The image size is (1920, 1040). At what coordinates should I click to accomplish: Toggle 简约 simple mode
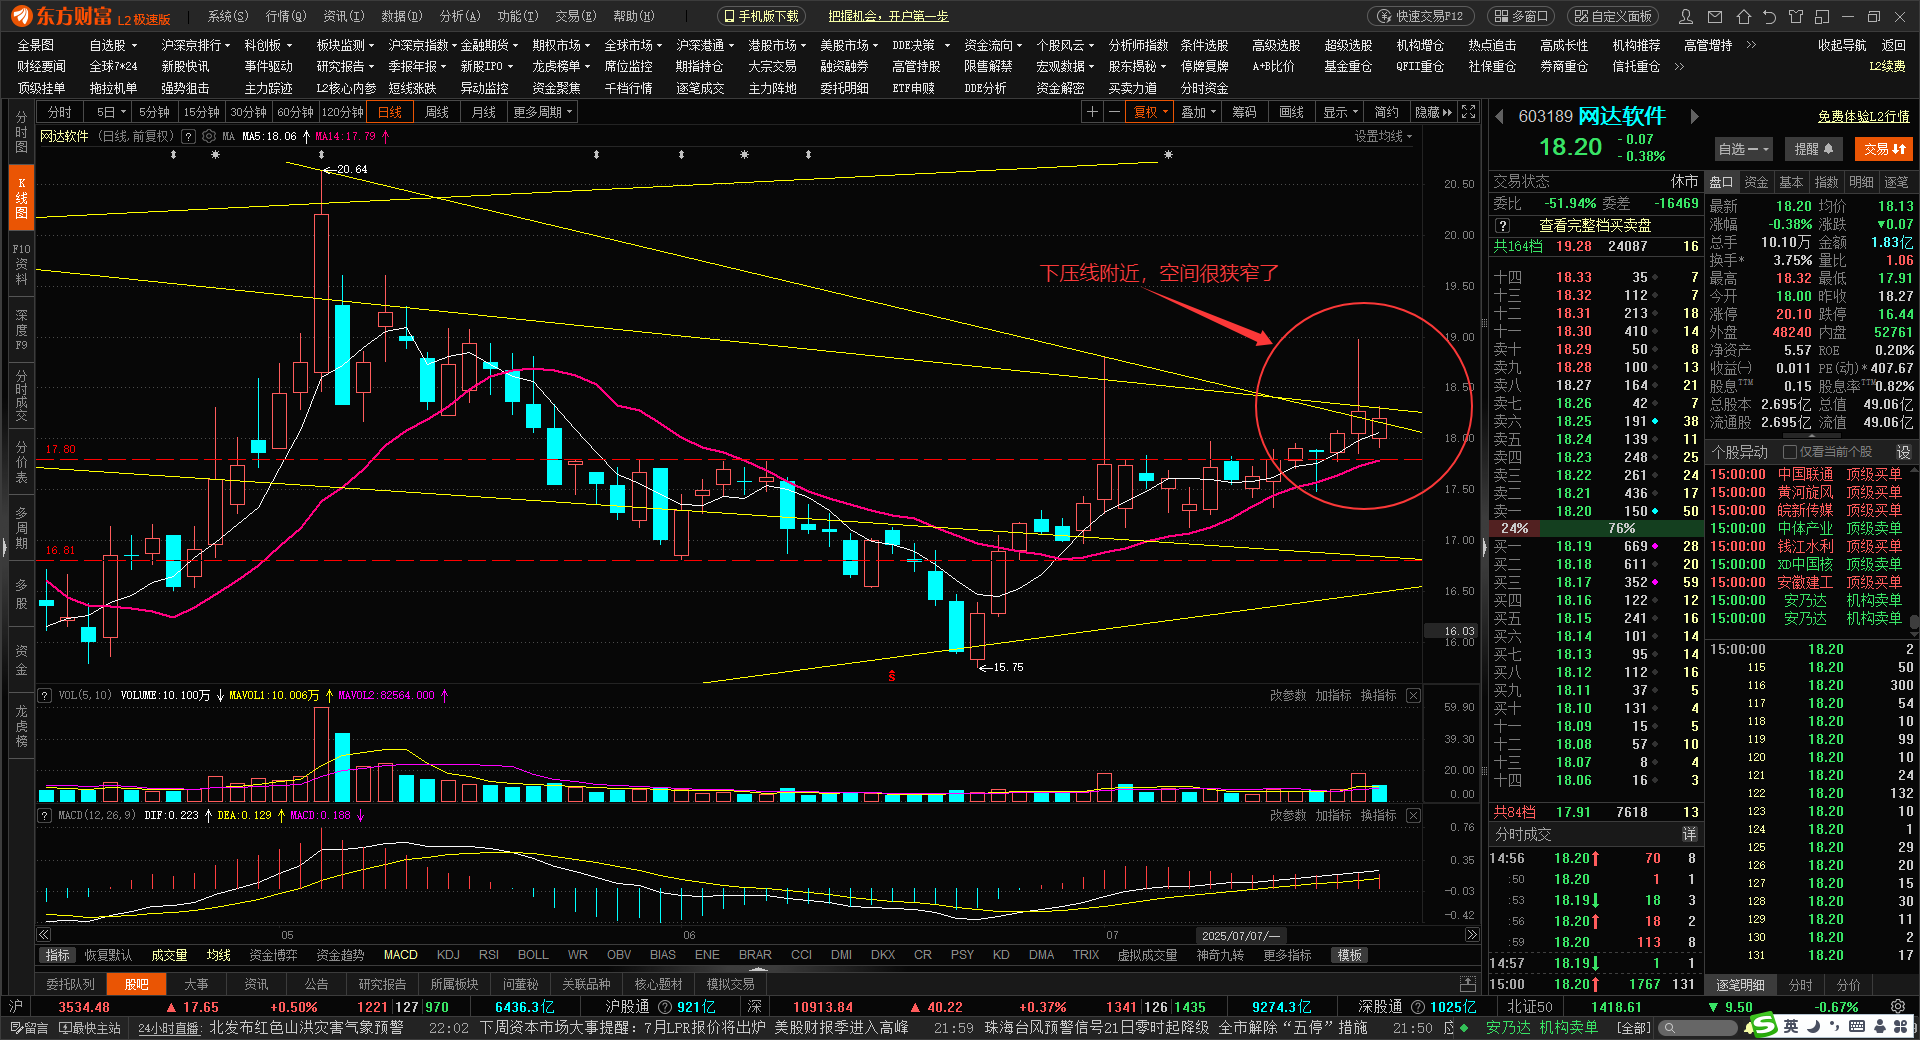pos(1386,112)
